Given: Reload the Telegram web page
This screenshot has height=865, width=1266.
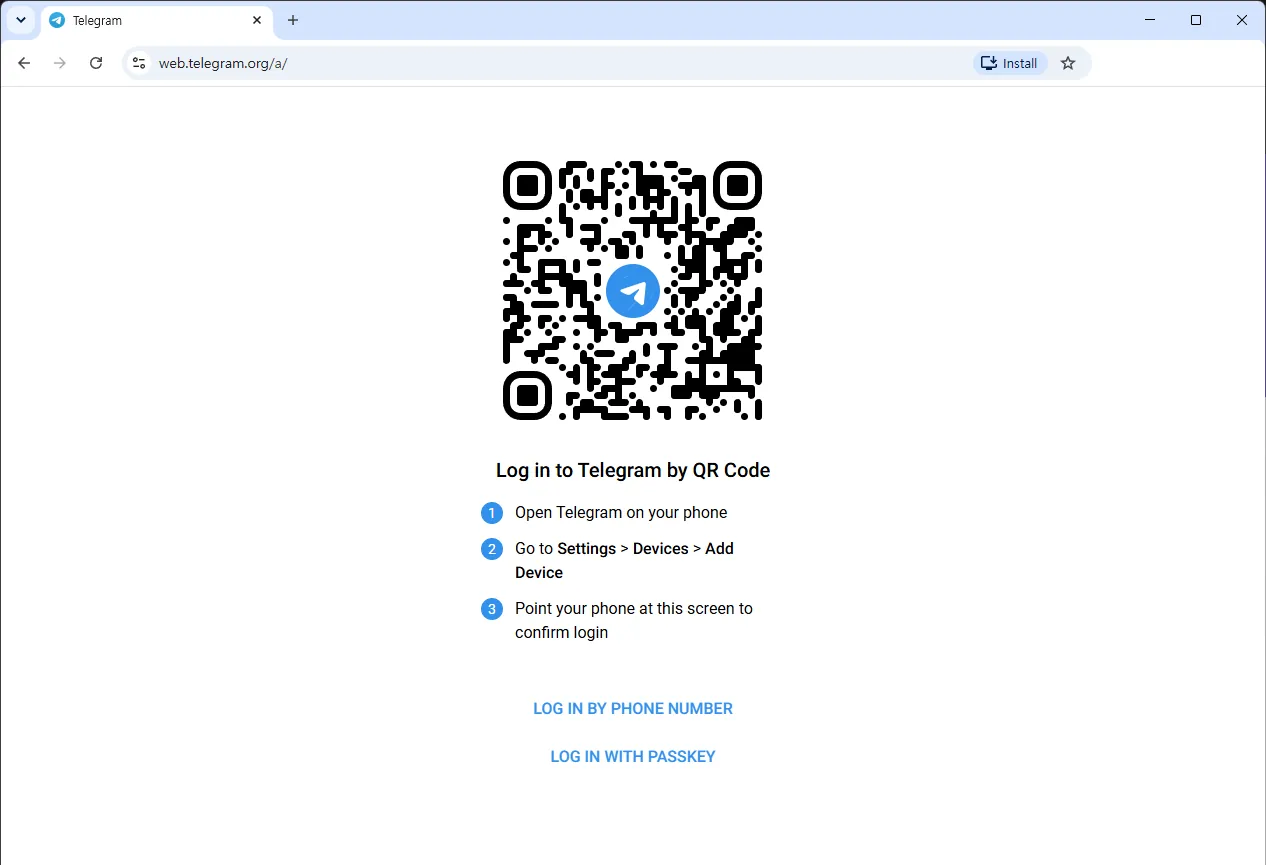Looking at the screenshot, I should click(96, 63).
